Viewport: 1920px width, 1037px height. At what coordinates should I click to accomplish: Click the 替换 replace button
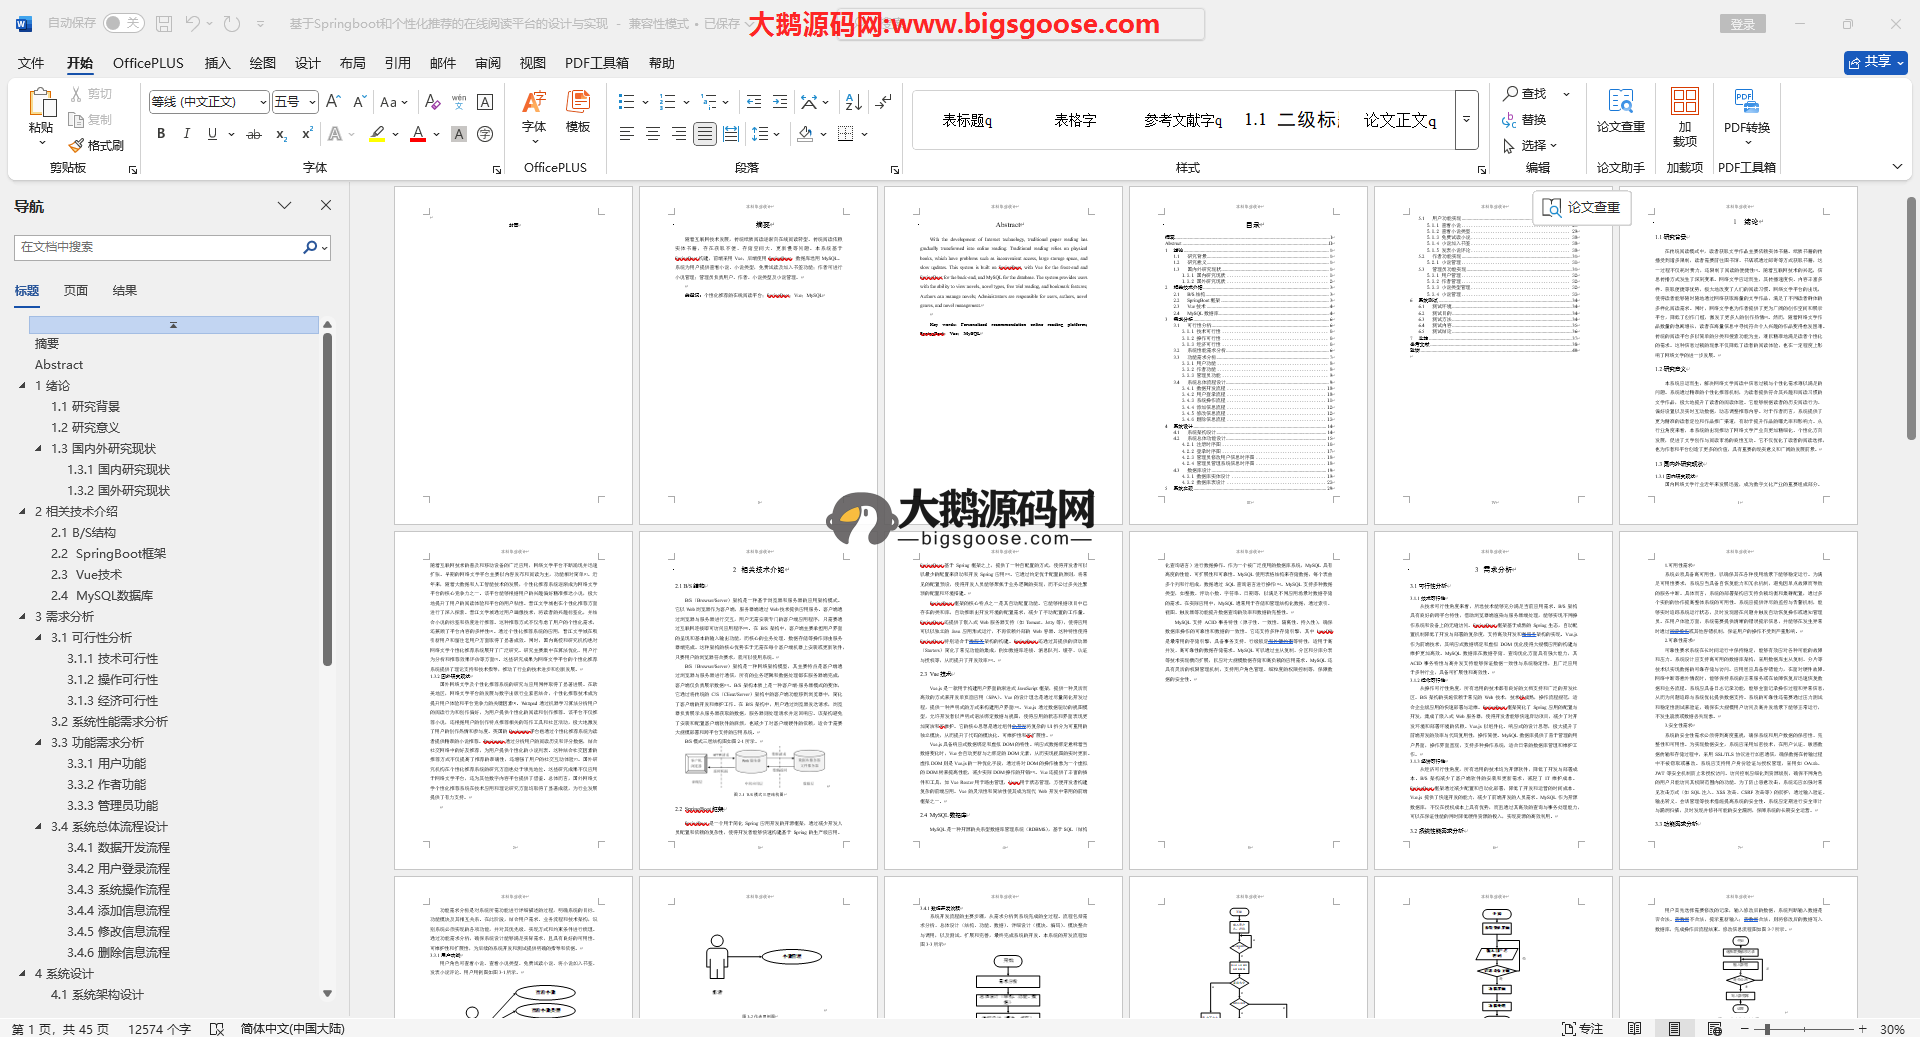point(1525,120)
